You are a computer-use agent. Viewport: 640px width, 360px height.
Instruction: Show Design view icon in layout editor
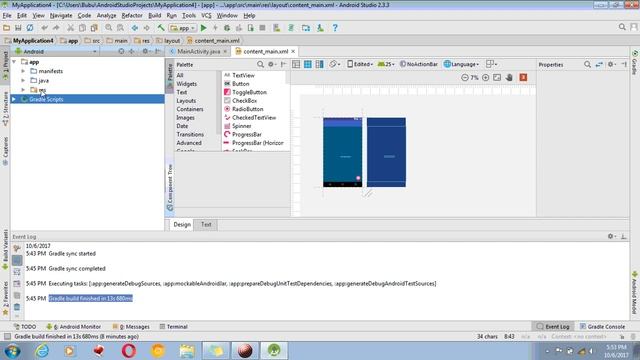point(296,64)
